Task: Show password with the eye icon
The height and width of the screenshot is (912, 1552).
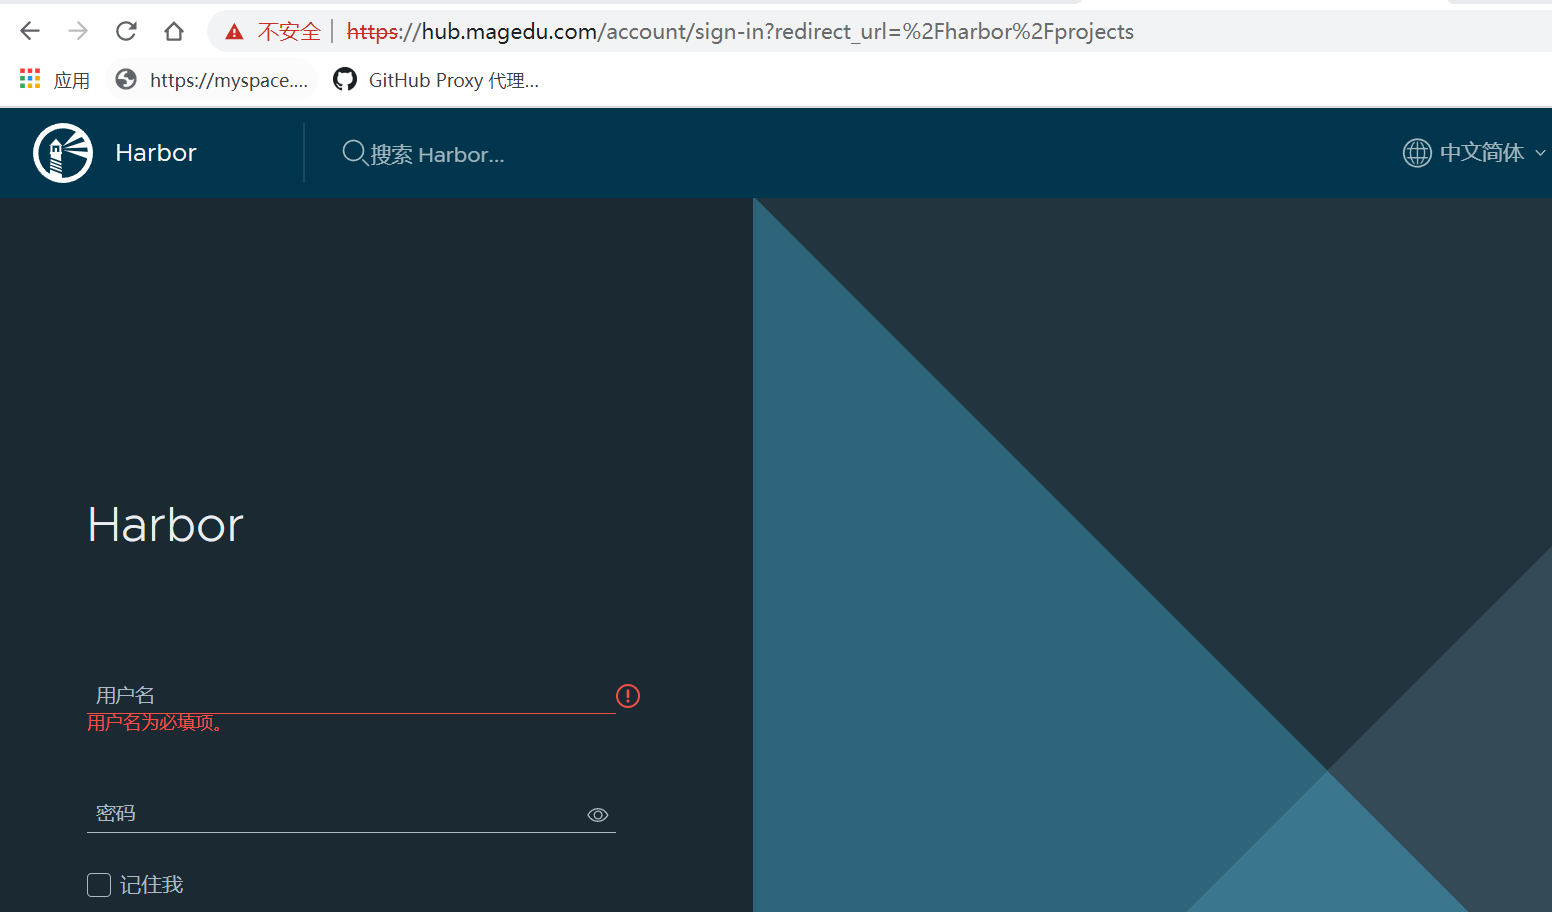Action: (598, 815)
